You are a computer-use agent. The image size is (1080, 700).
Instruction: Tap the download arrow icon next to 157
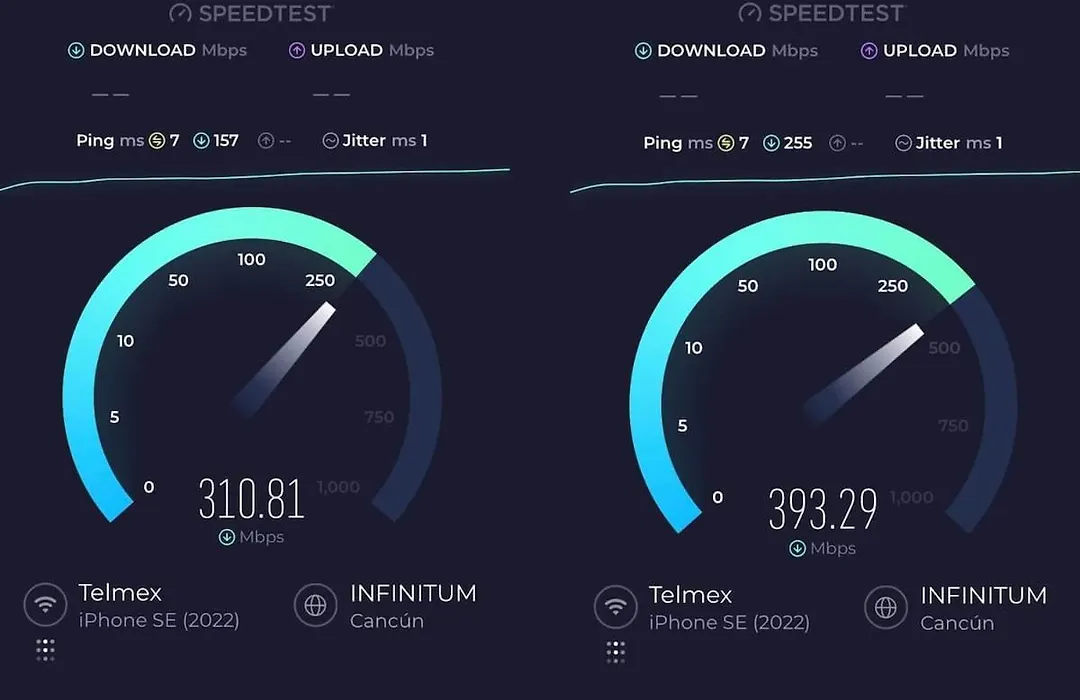pos(201,141)
